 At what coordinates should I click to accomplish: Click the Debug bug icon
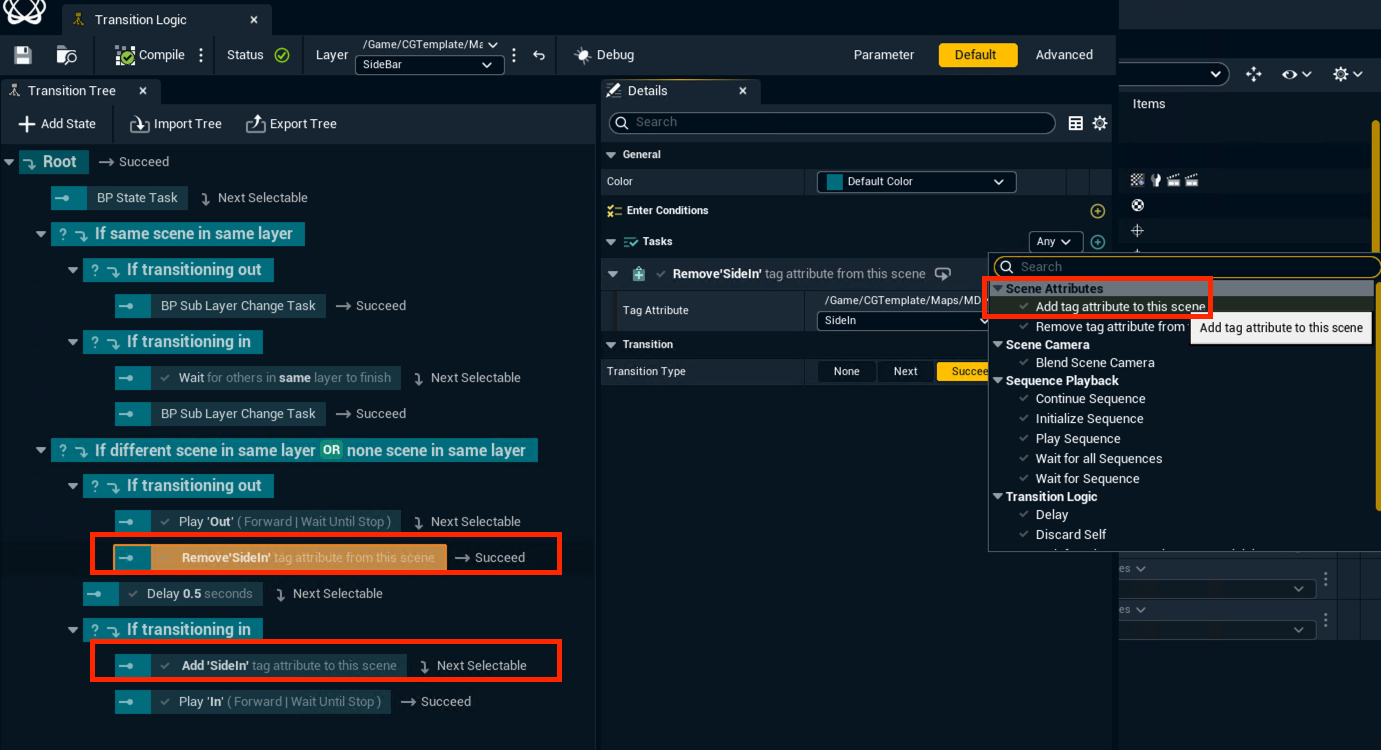[x=583, y=55]
